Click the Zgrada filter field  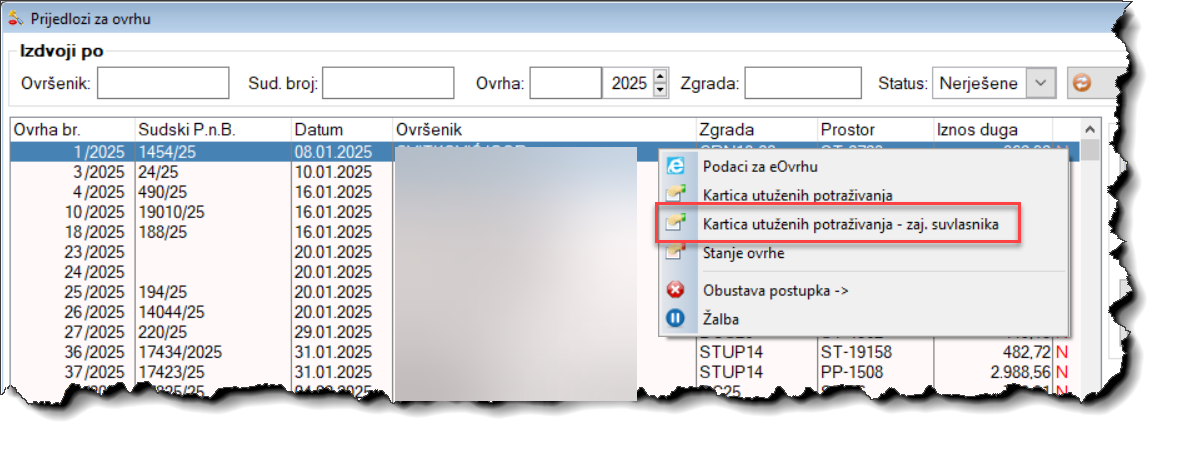tap(802, 83)
